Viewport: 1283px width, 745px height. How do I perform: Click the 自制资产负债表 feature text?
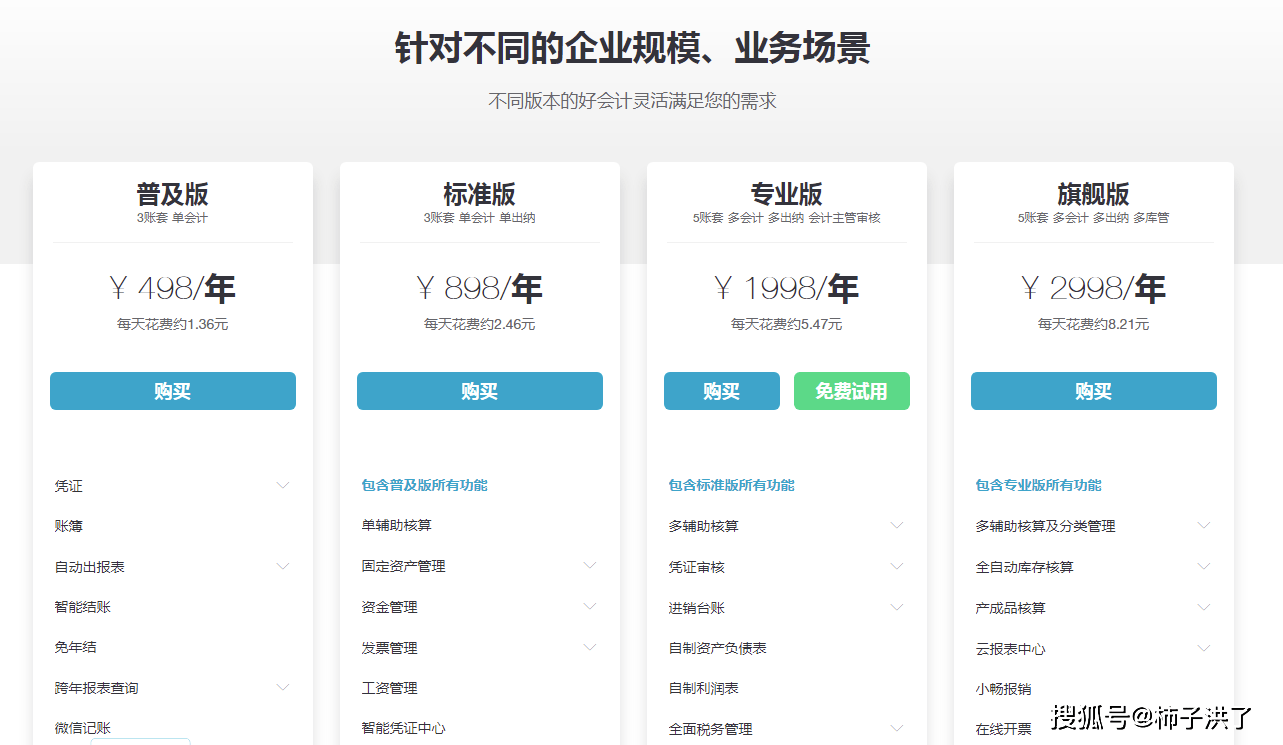point(718,648)
